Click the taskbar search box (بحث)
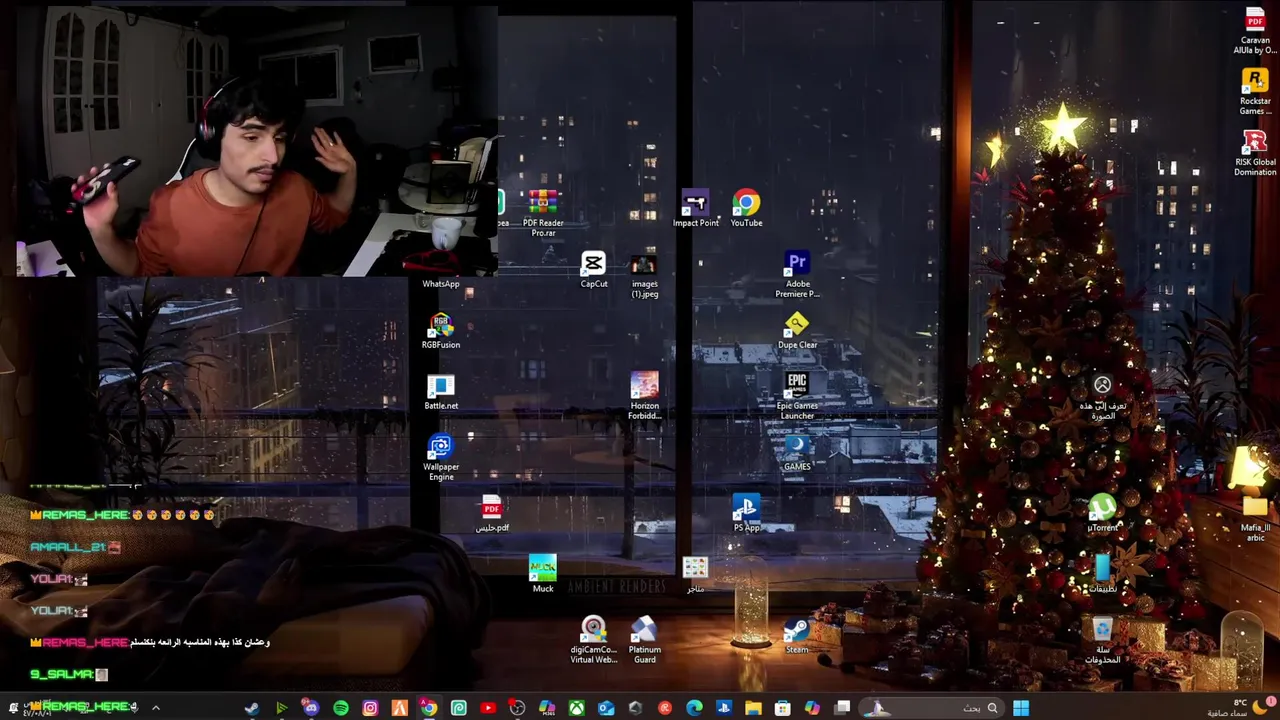This screenshot has height=720, width=1280. 930,708
